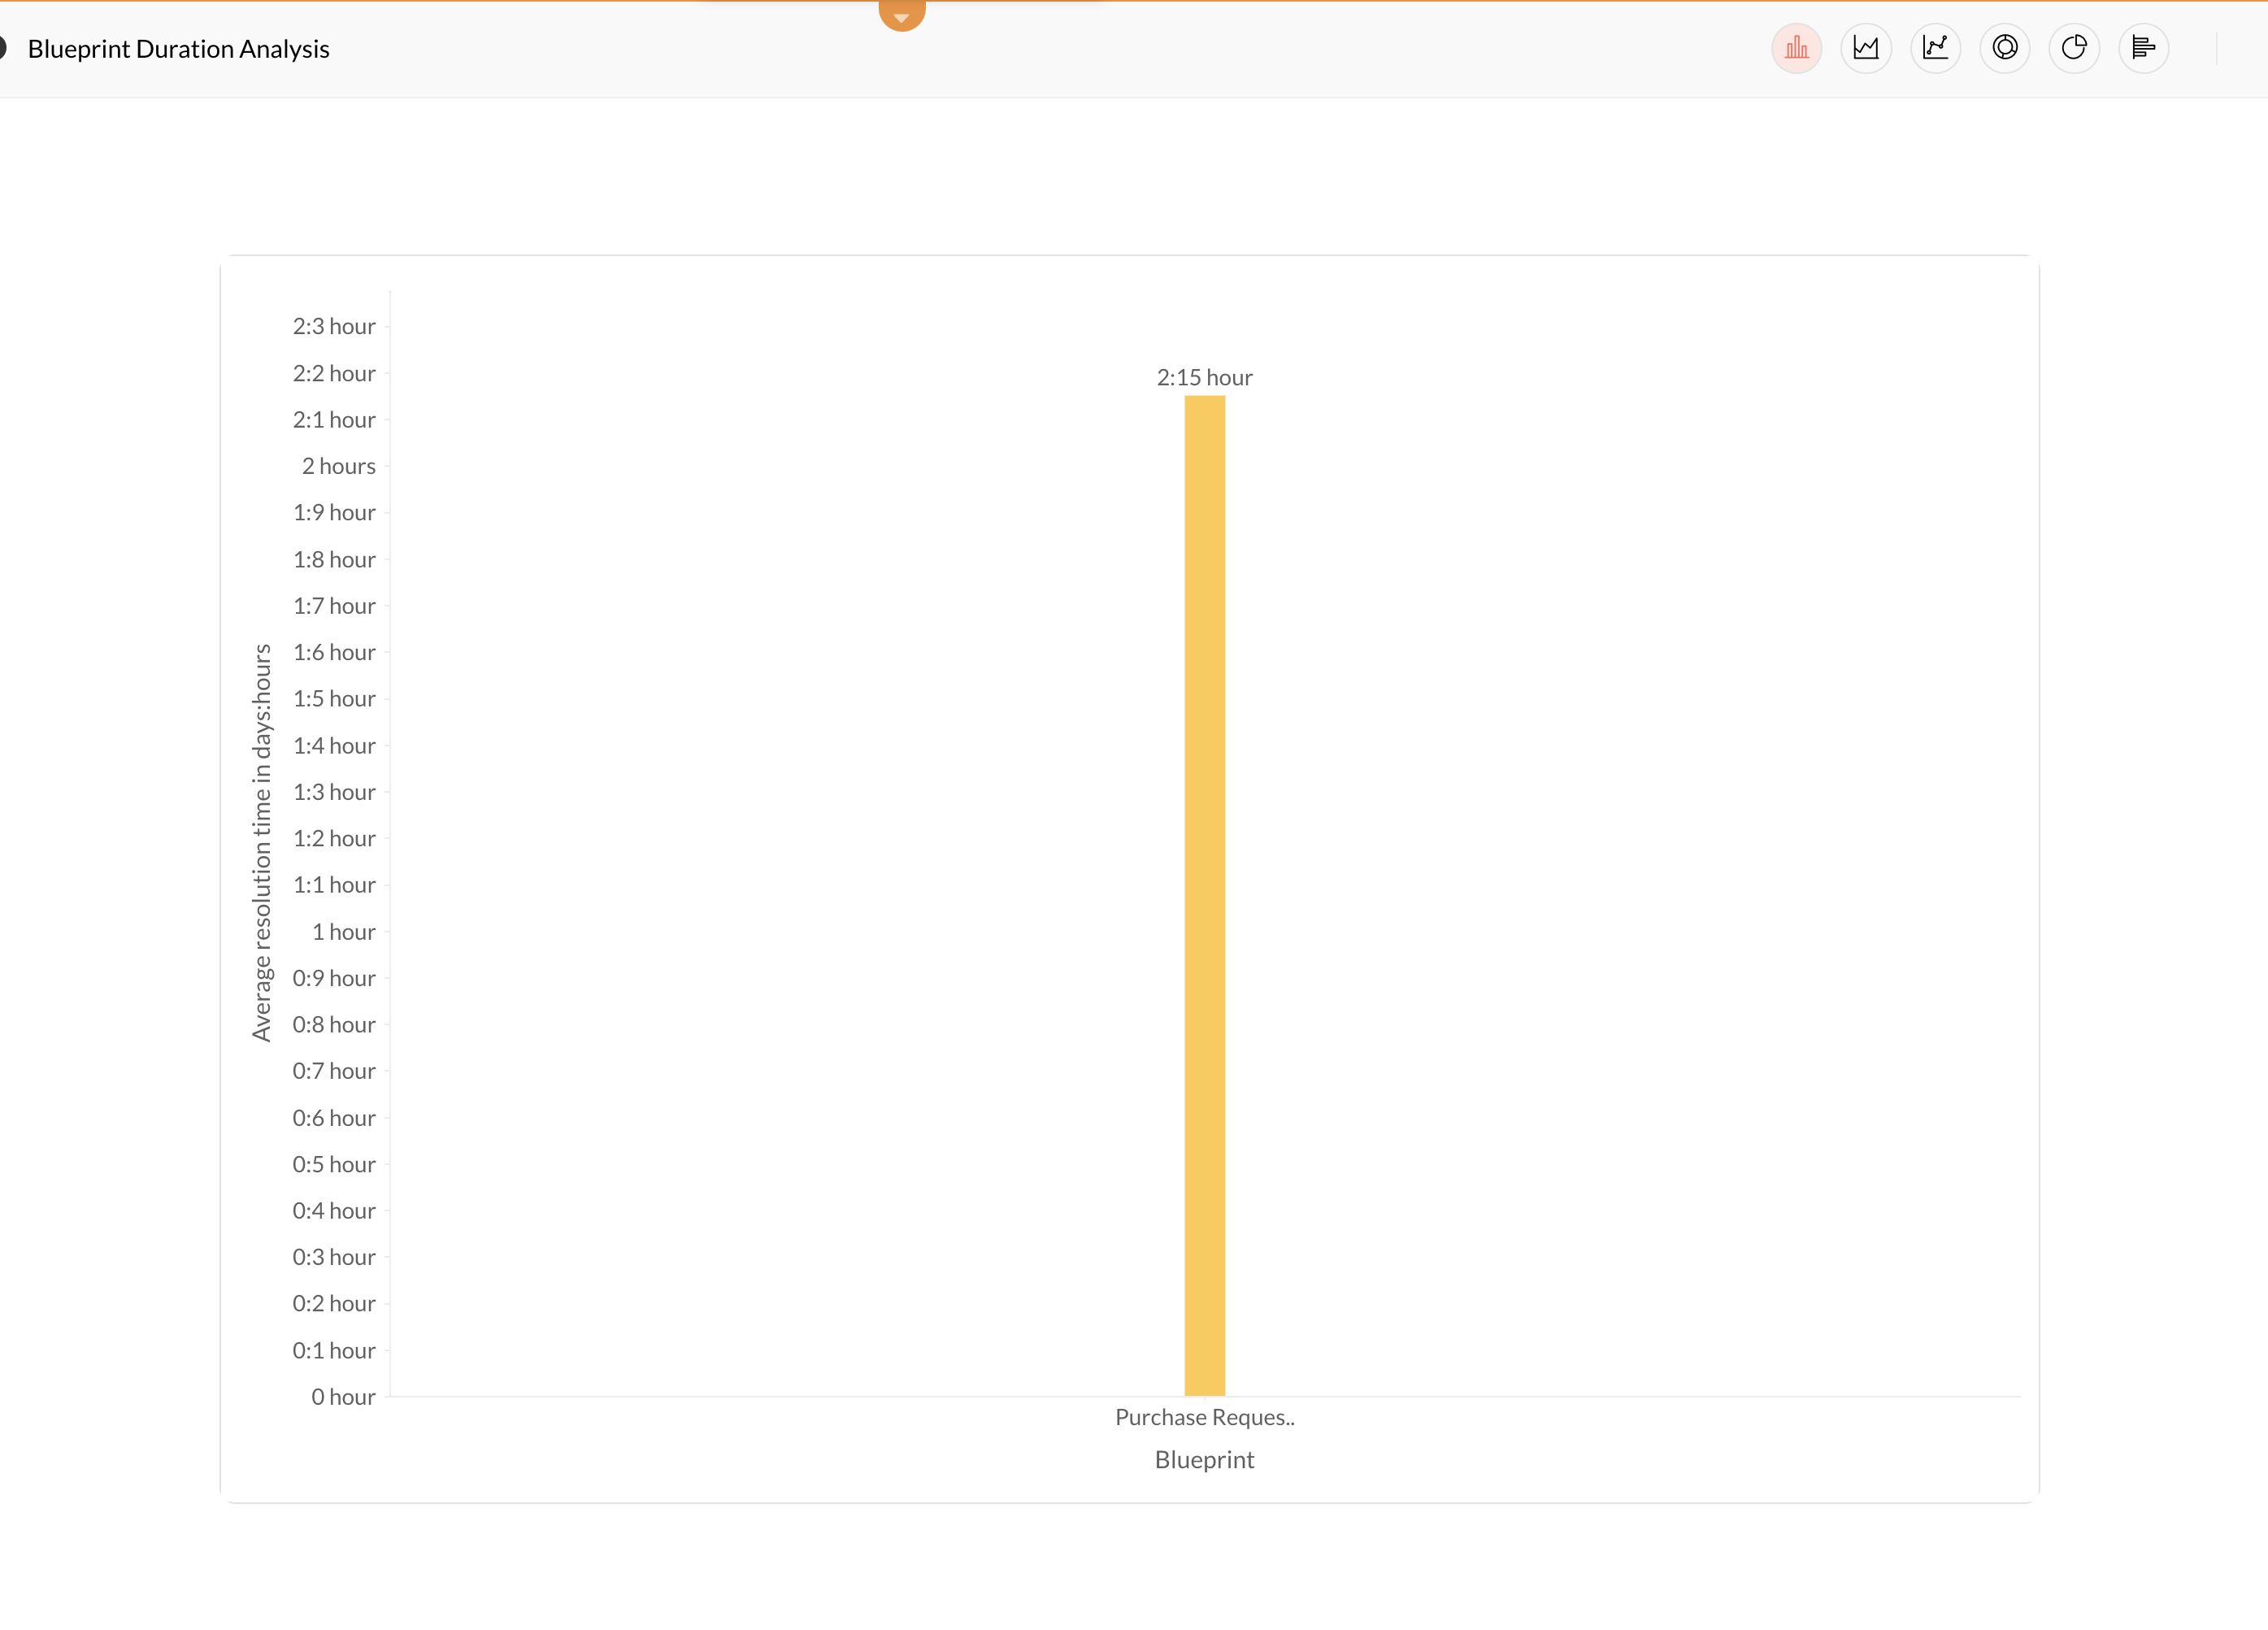Image resolution: width=2268 pixels, height=1630 pixels.
Task: Click the 0:5 hour y-axis tick label
Action: tap(333, 1164)
